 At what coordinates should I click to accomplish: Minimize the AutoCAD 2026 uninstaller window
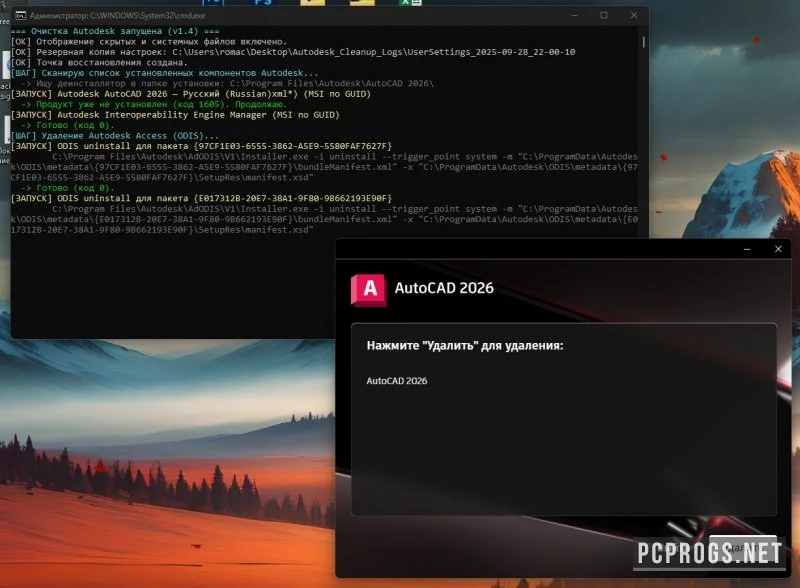[747, 249]
